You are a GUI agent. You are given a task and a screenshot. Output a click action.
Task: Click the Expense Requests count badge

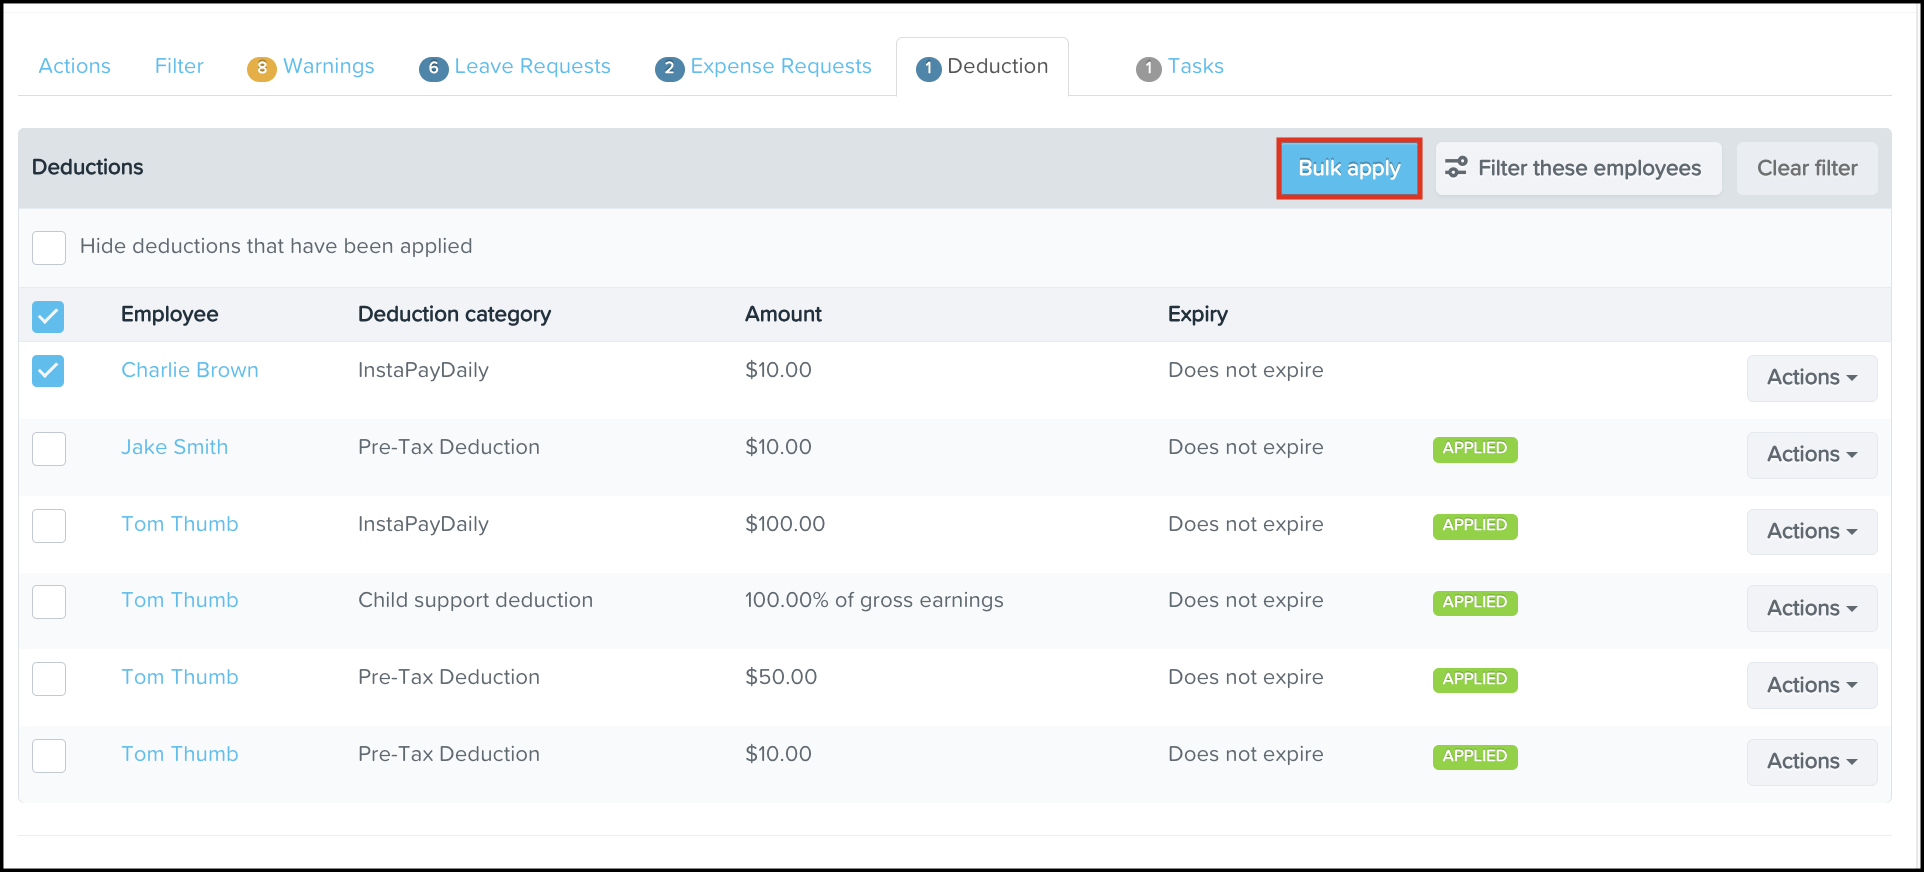click(x=669, y=68)
